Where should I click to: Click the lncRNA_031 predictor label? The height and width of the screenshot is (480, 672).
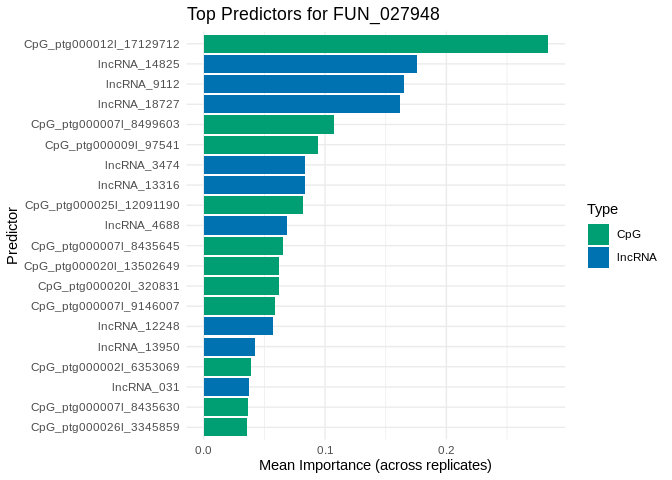145,387
